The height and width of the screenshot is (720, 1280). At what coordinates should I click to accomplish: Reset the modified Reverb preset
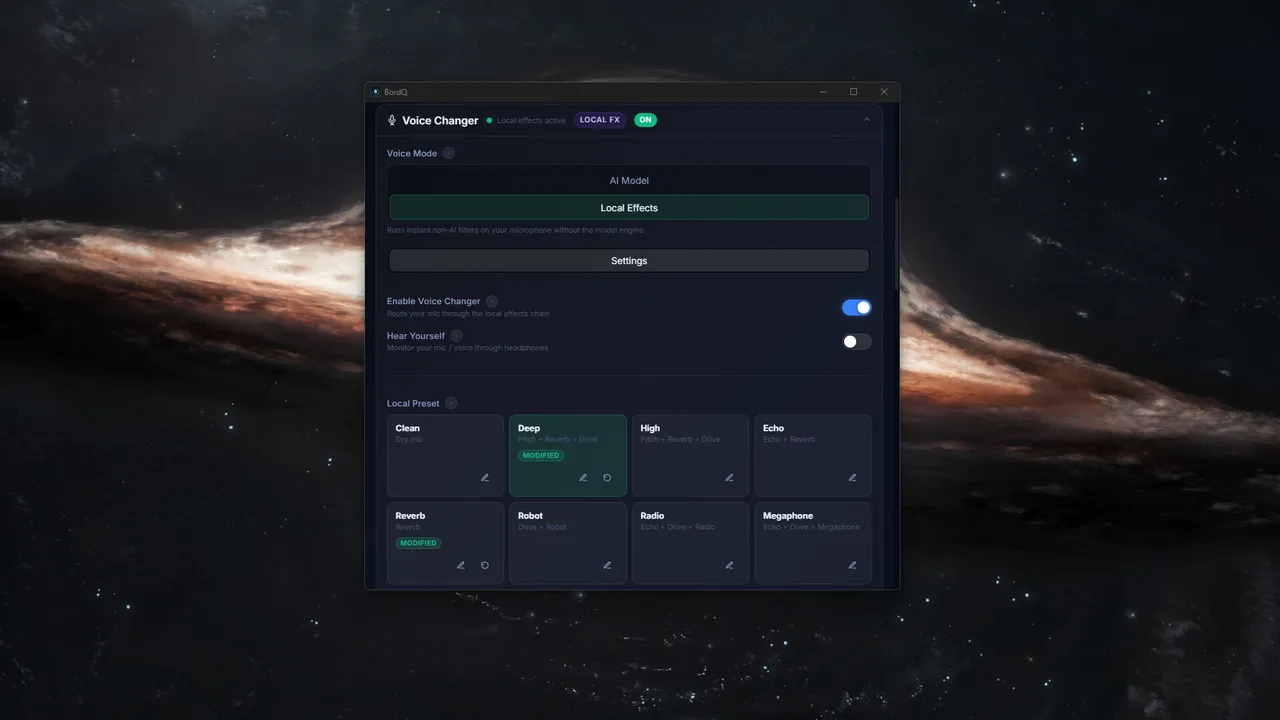tap(485, 565)
